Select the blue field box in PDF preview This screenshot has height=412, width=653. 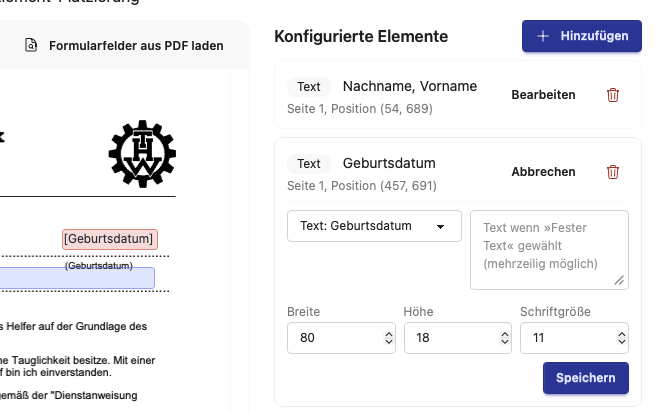77,278
